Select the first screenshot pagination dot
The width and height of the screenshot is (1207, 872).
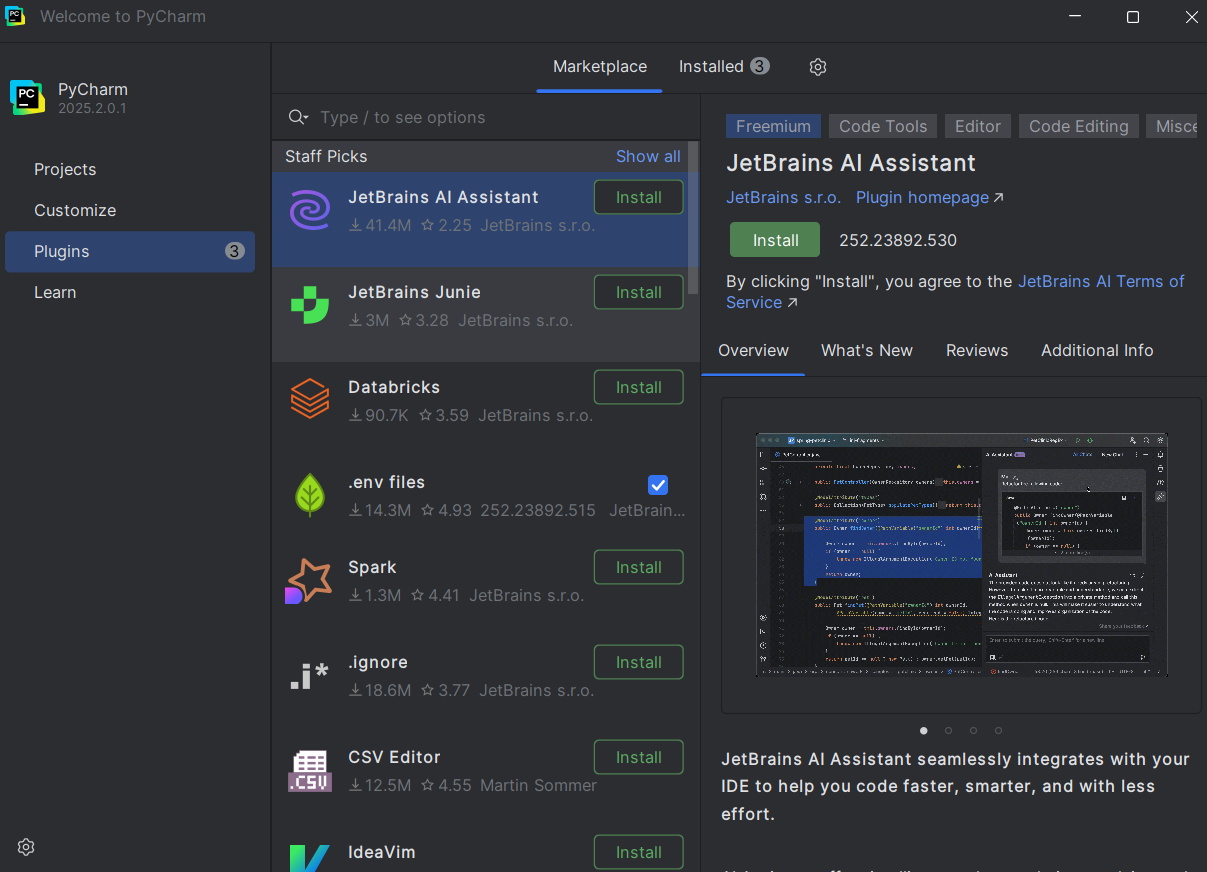point(923,730)
